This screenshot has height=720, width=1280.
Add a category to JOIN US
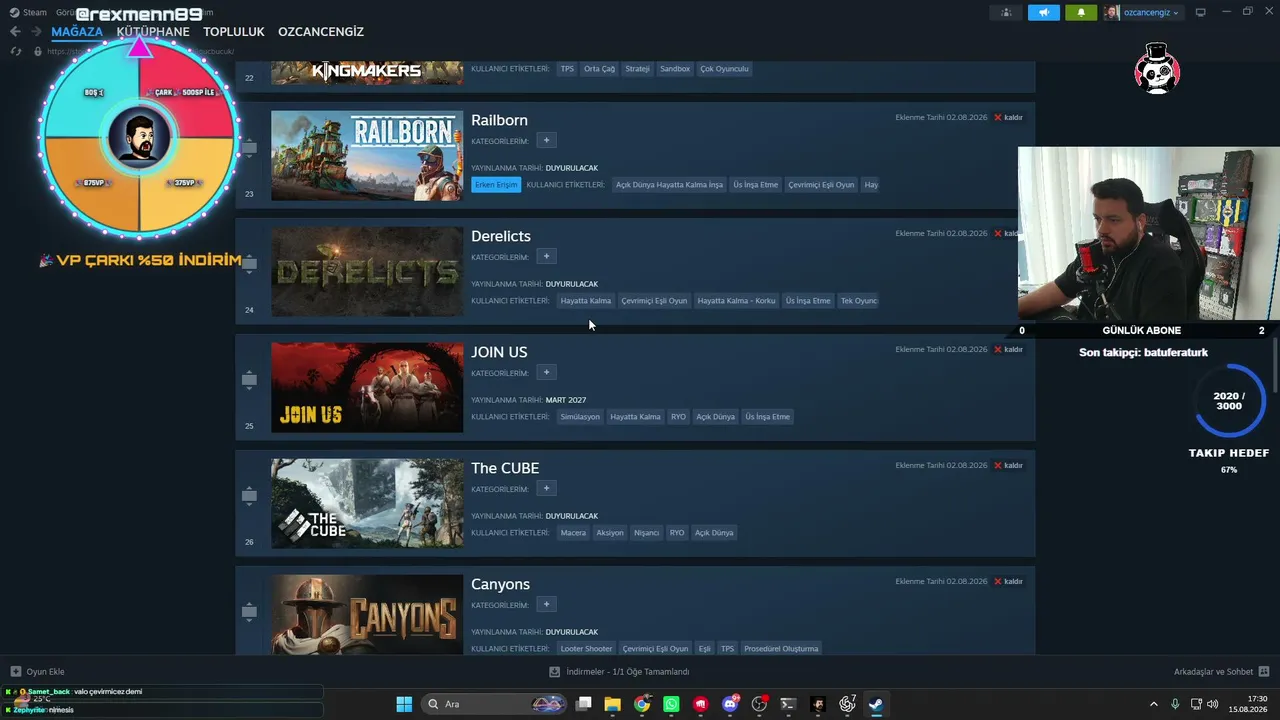pos(546,373)
